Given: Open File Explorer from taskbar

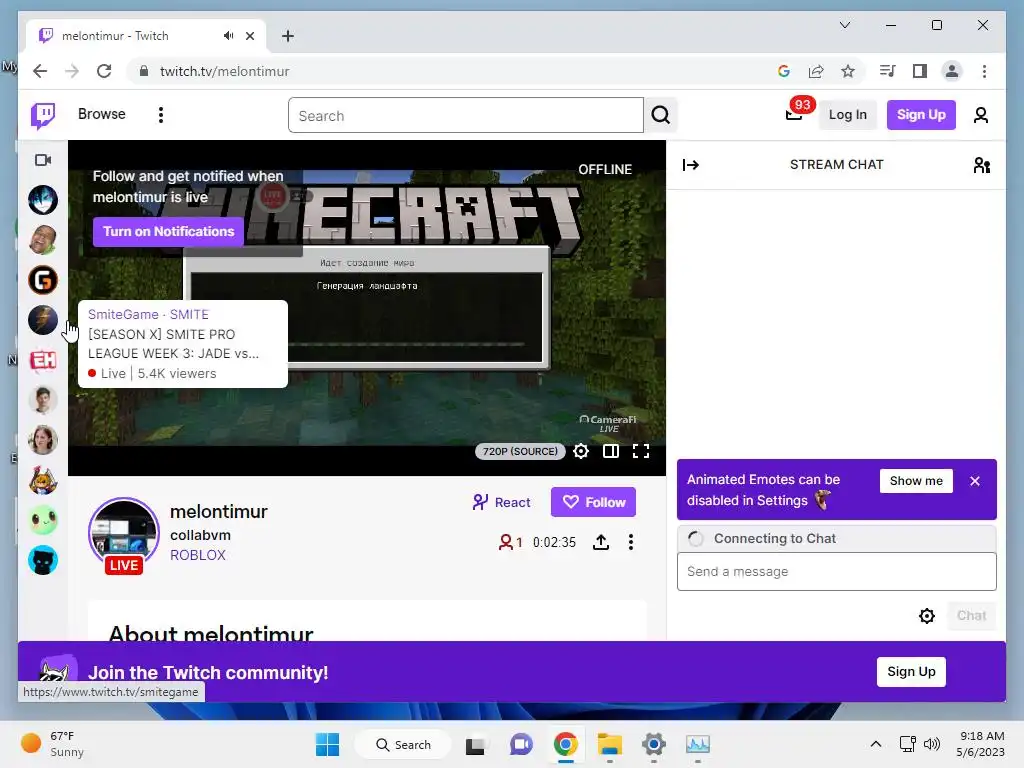Looking at the screenshot, I should click(609, 744).
